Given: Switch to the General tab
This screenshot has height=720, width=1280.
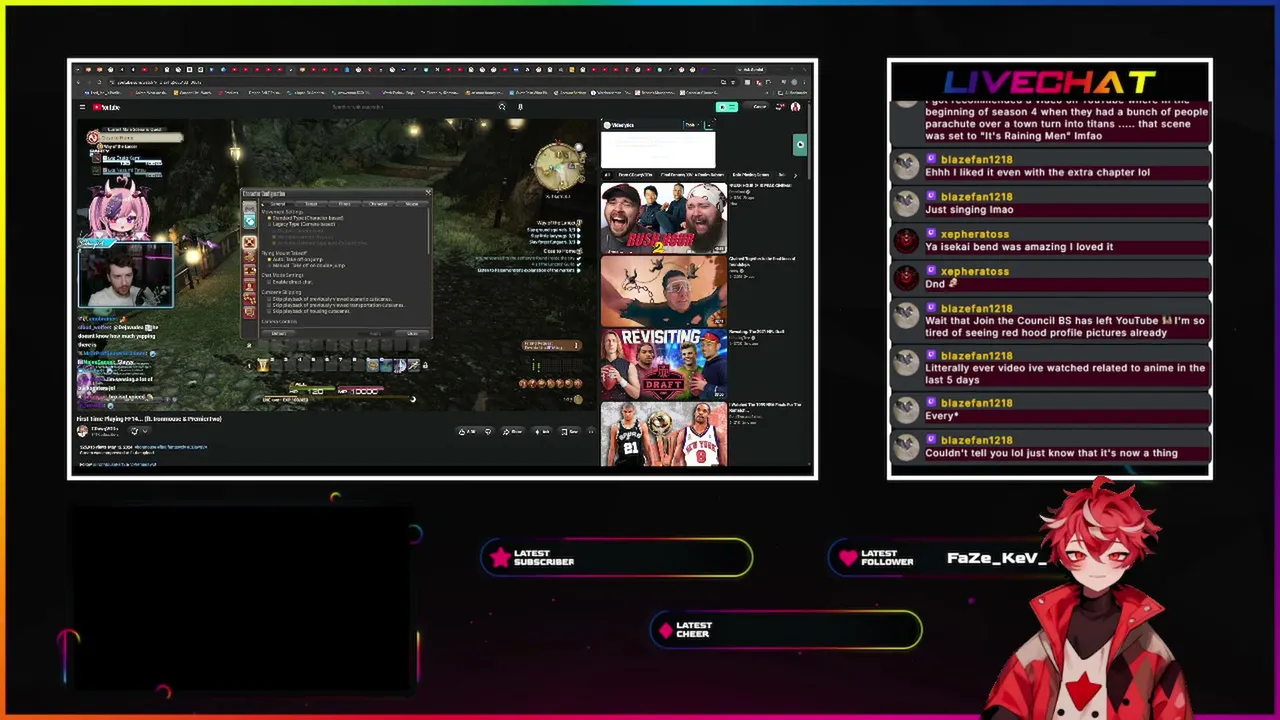Looking at the screenshot, I should (278, 204).
